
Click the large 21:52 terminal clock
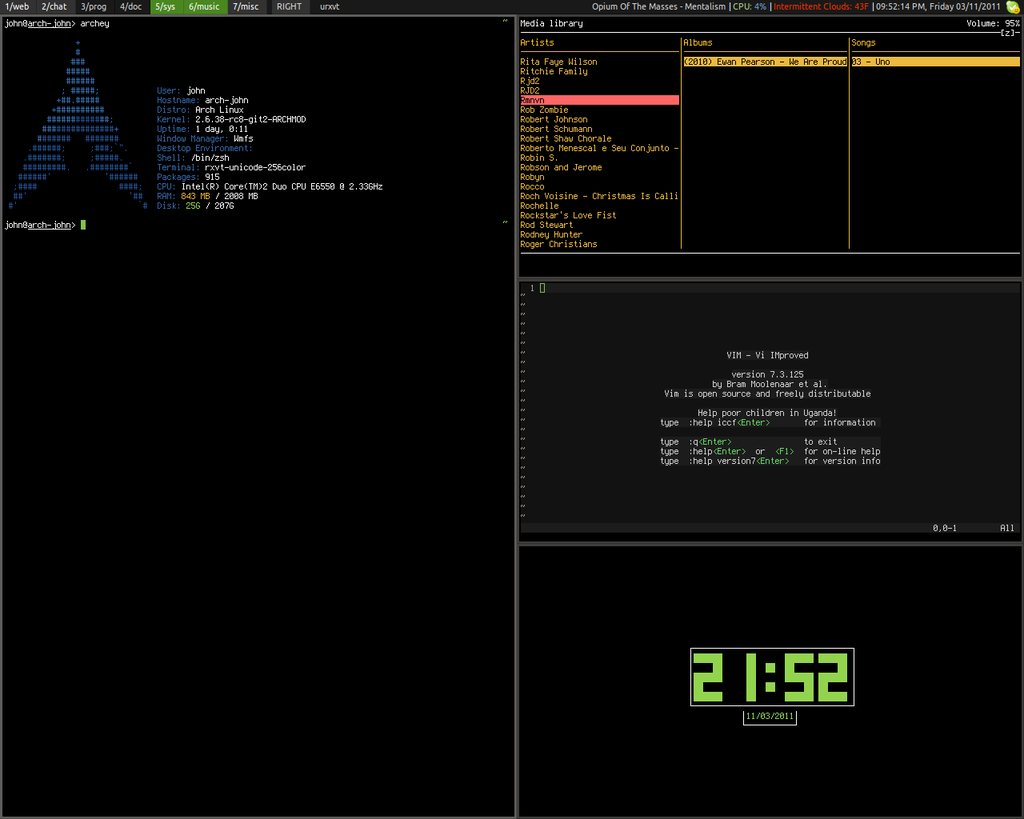coord(772,677)
